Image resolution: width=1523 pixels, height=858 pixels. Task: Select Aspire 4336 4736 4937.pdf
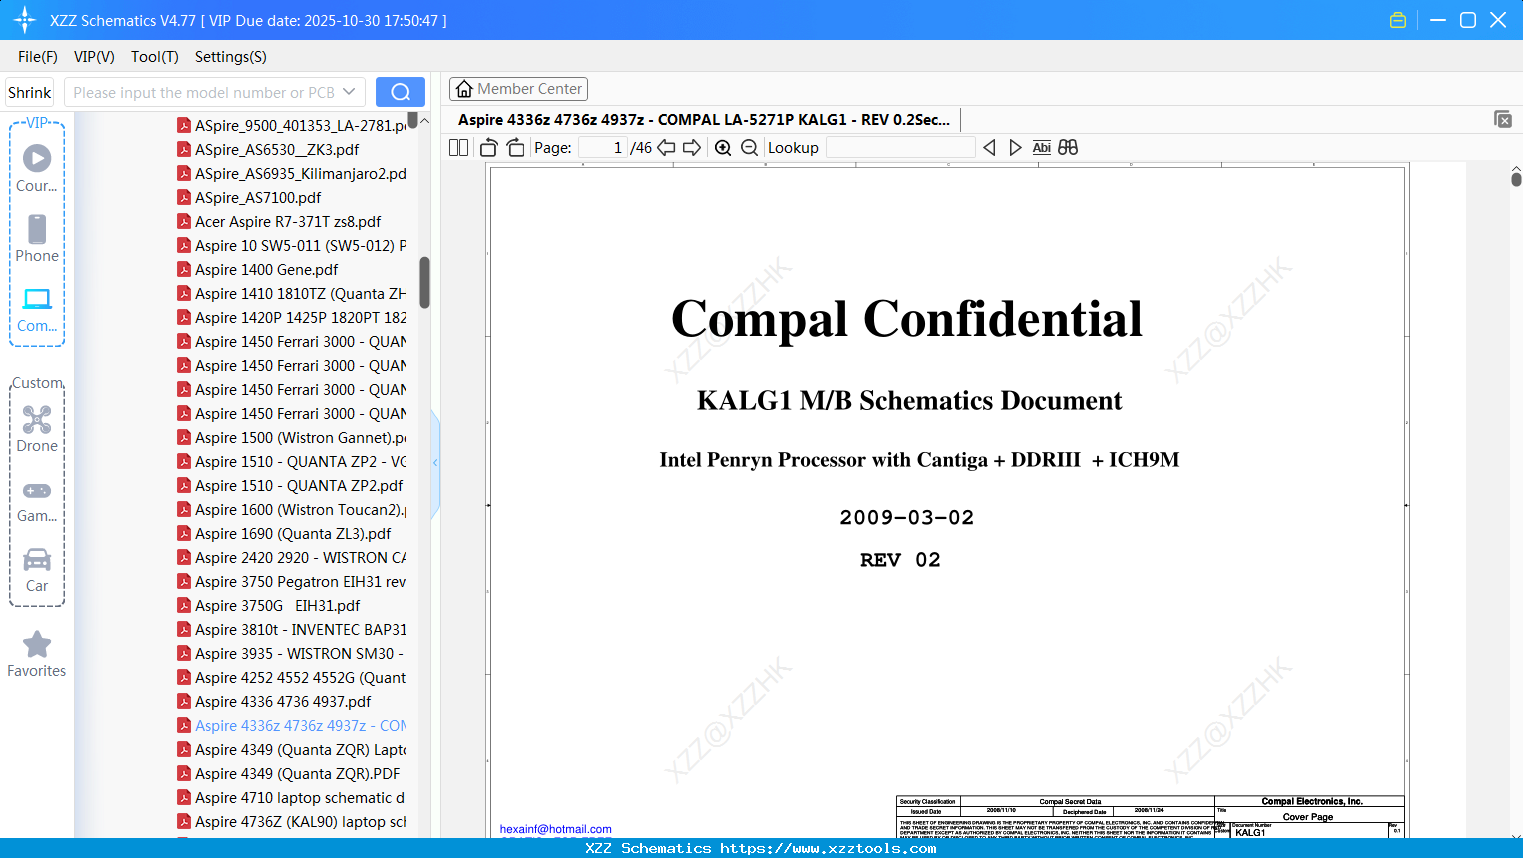[274, 702]
